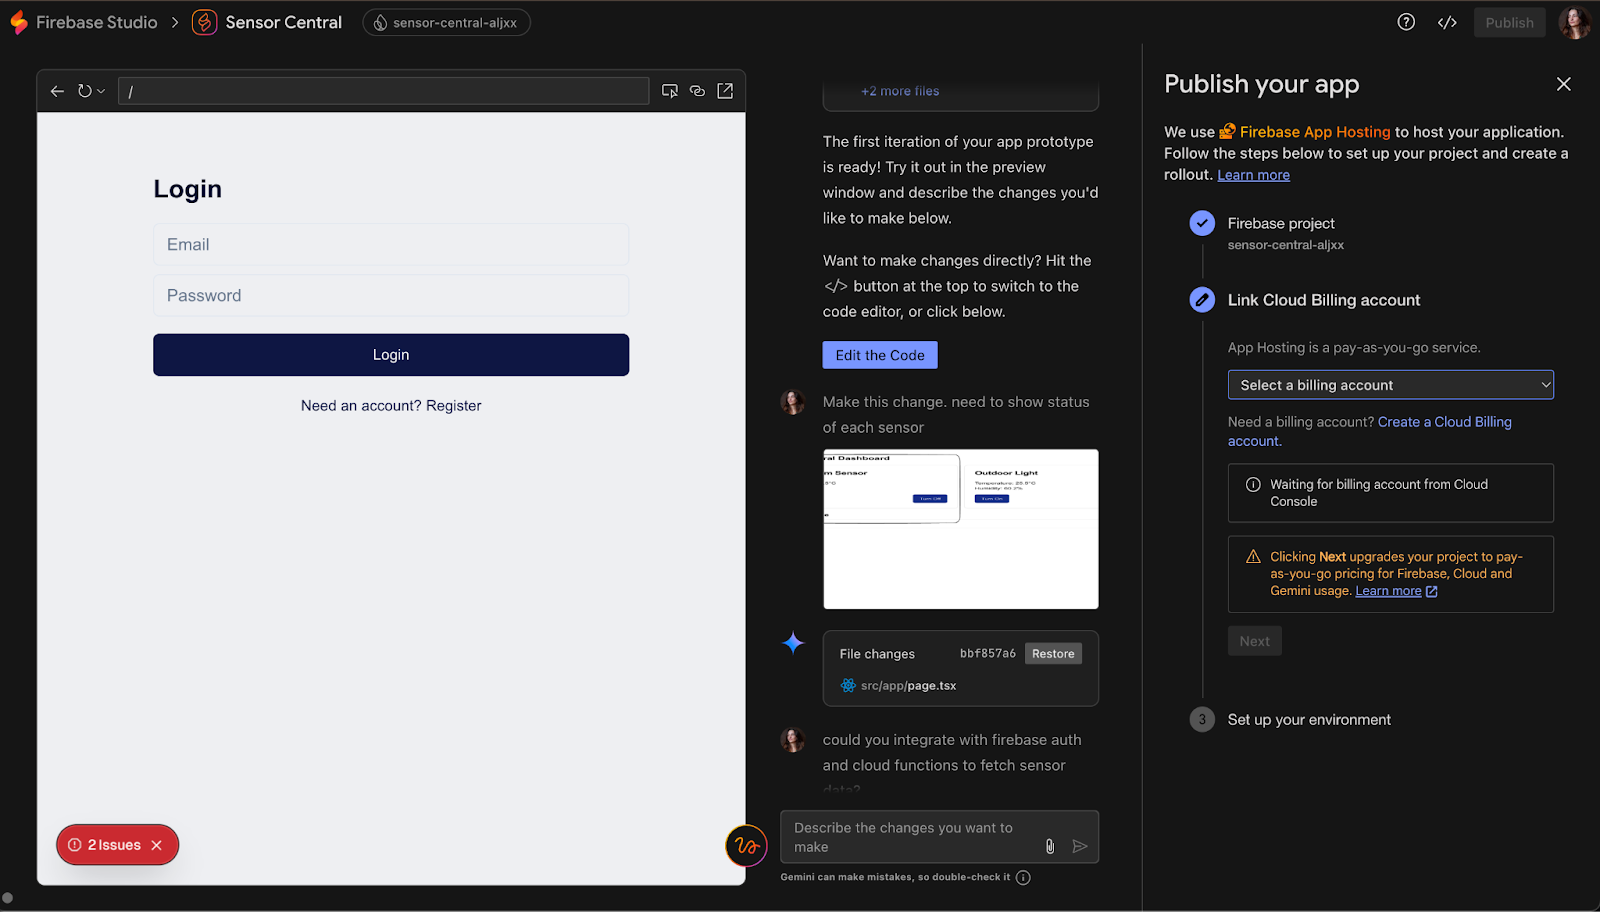This screenshot has height=912, width=1600.
Task: Click the dark Login button
Action: point(391,355)
